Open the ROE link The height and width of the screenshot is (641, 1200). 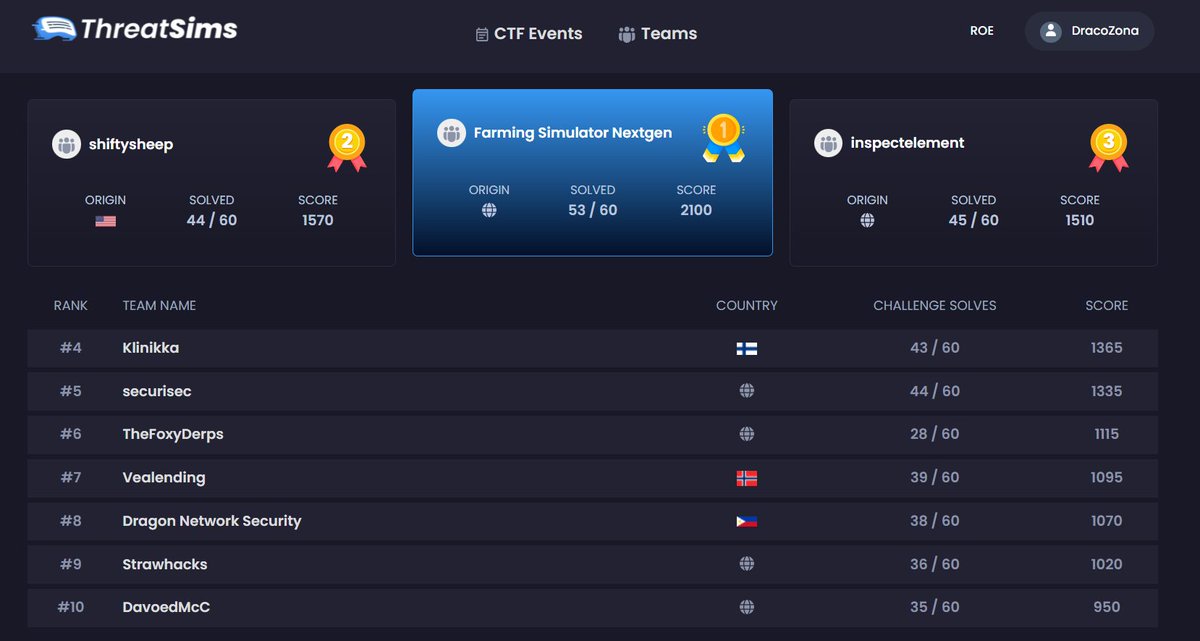[x=982, y=31]
